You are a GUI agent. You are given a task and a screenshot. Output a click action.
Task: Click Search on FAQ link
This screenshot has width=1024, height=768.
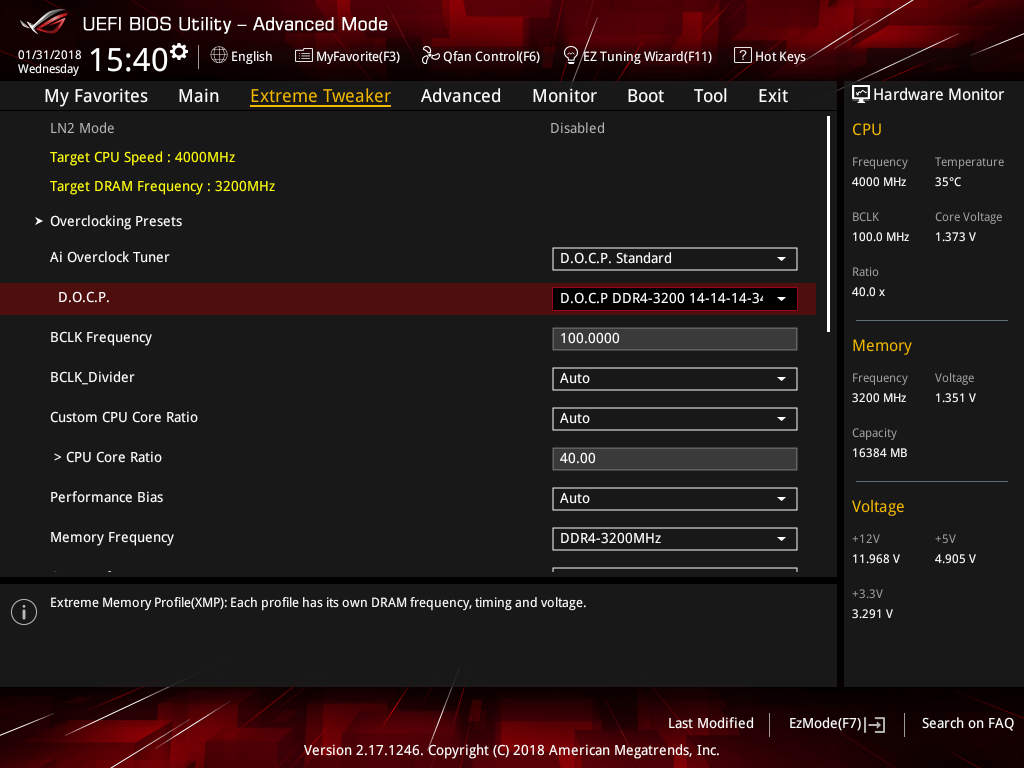pos(968,724)
